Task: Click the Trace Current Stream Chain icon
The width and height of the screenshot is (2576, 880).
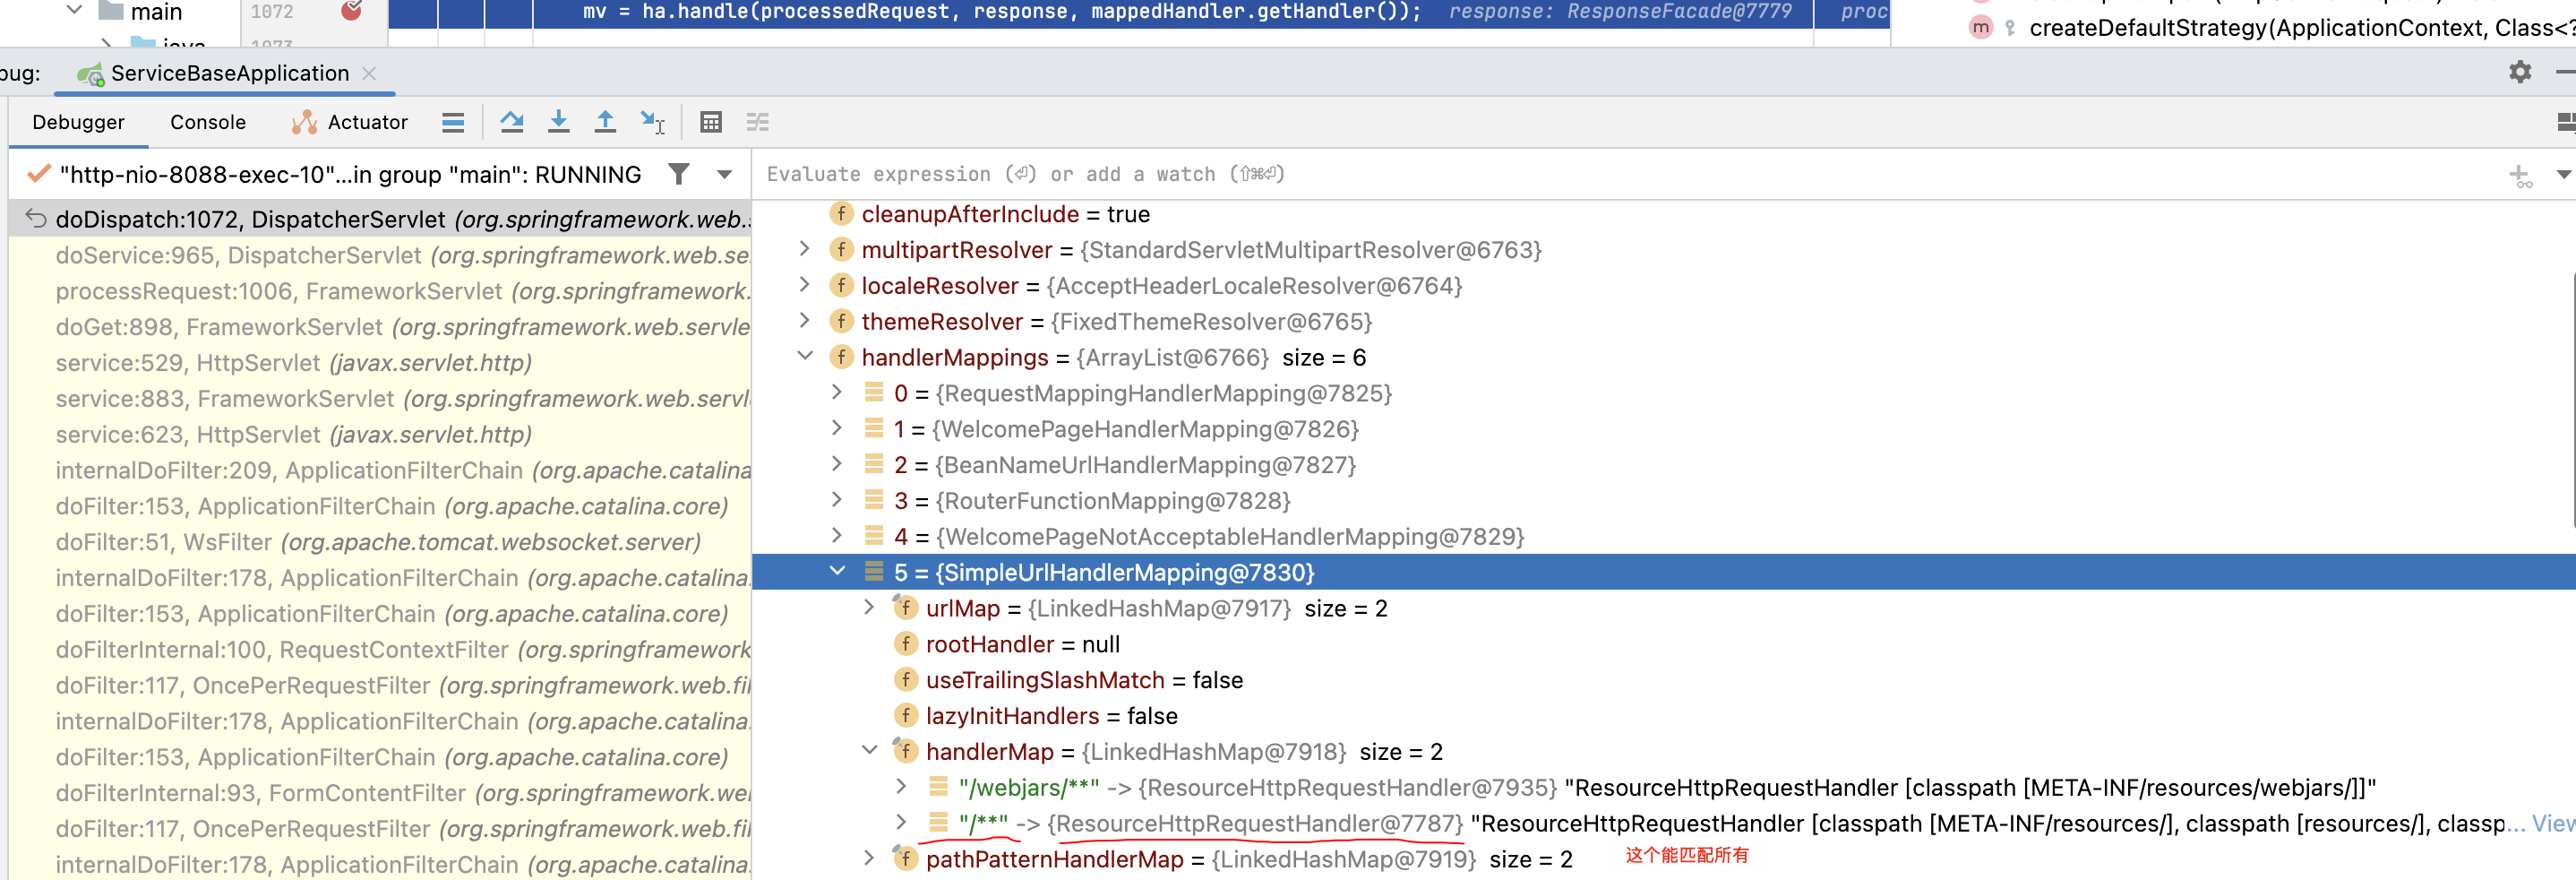Action: click(x=758, y=122)
